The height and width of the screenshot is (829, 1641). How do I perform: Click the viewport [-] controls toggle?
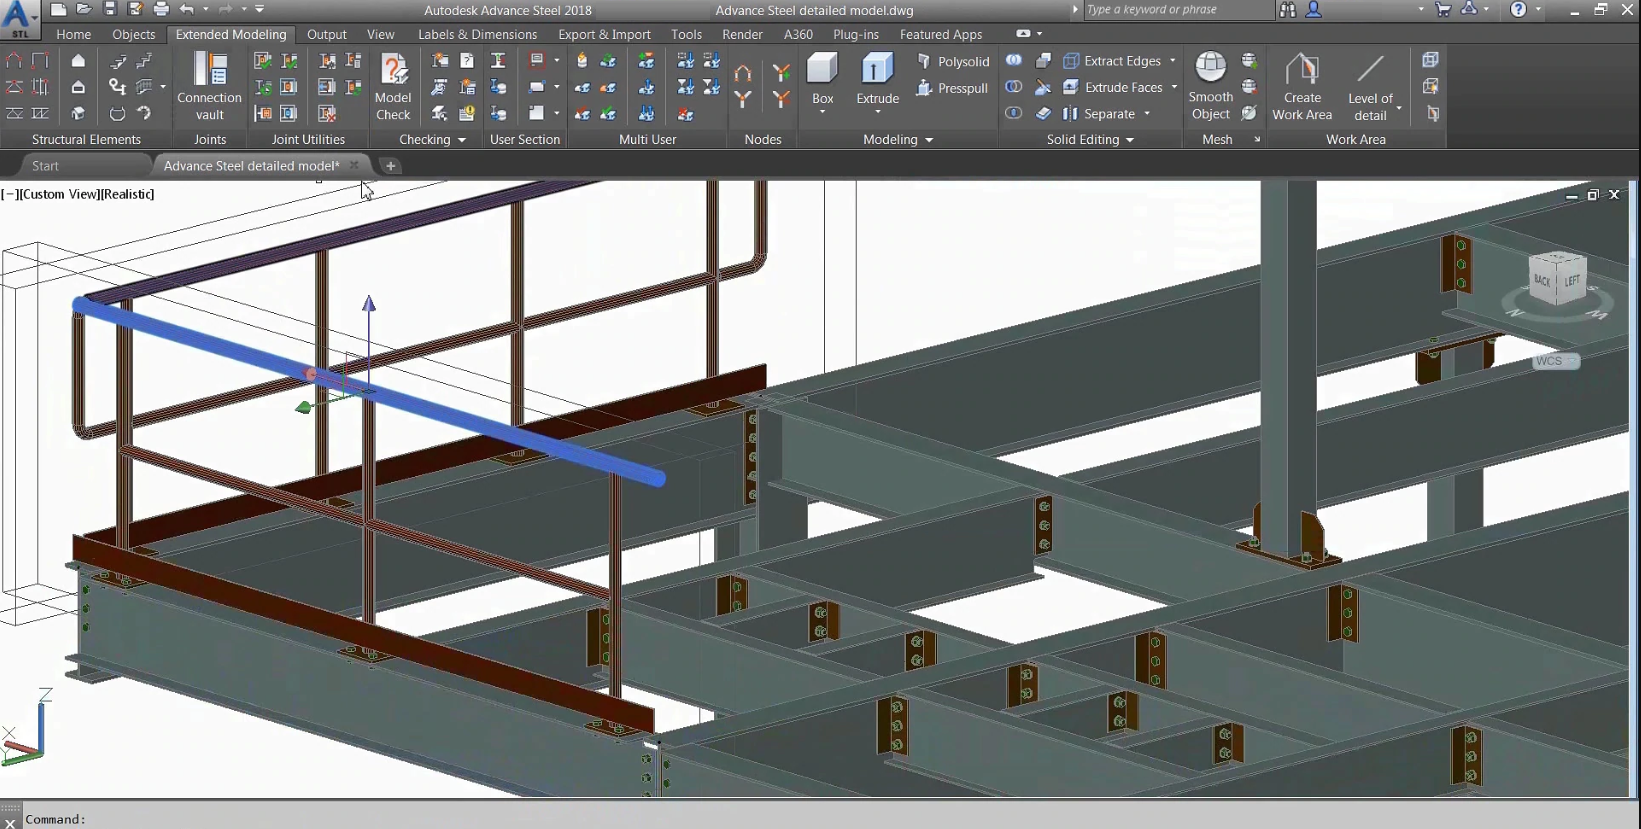[x=9, y=194]
